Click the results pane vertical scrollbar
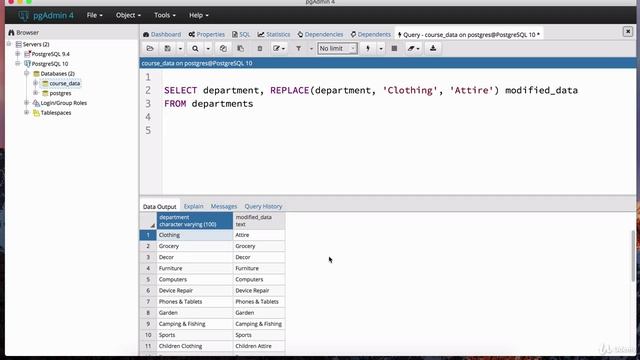 point(633,256)
